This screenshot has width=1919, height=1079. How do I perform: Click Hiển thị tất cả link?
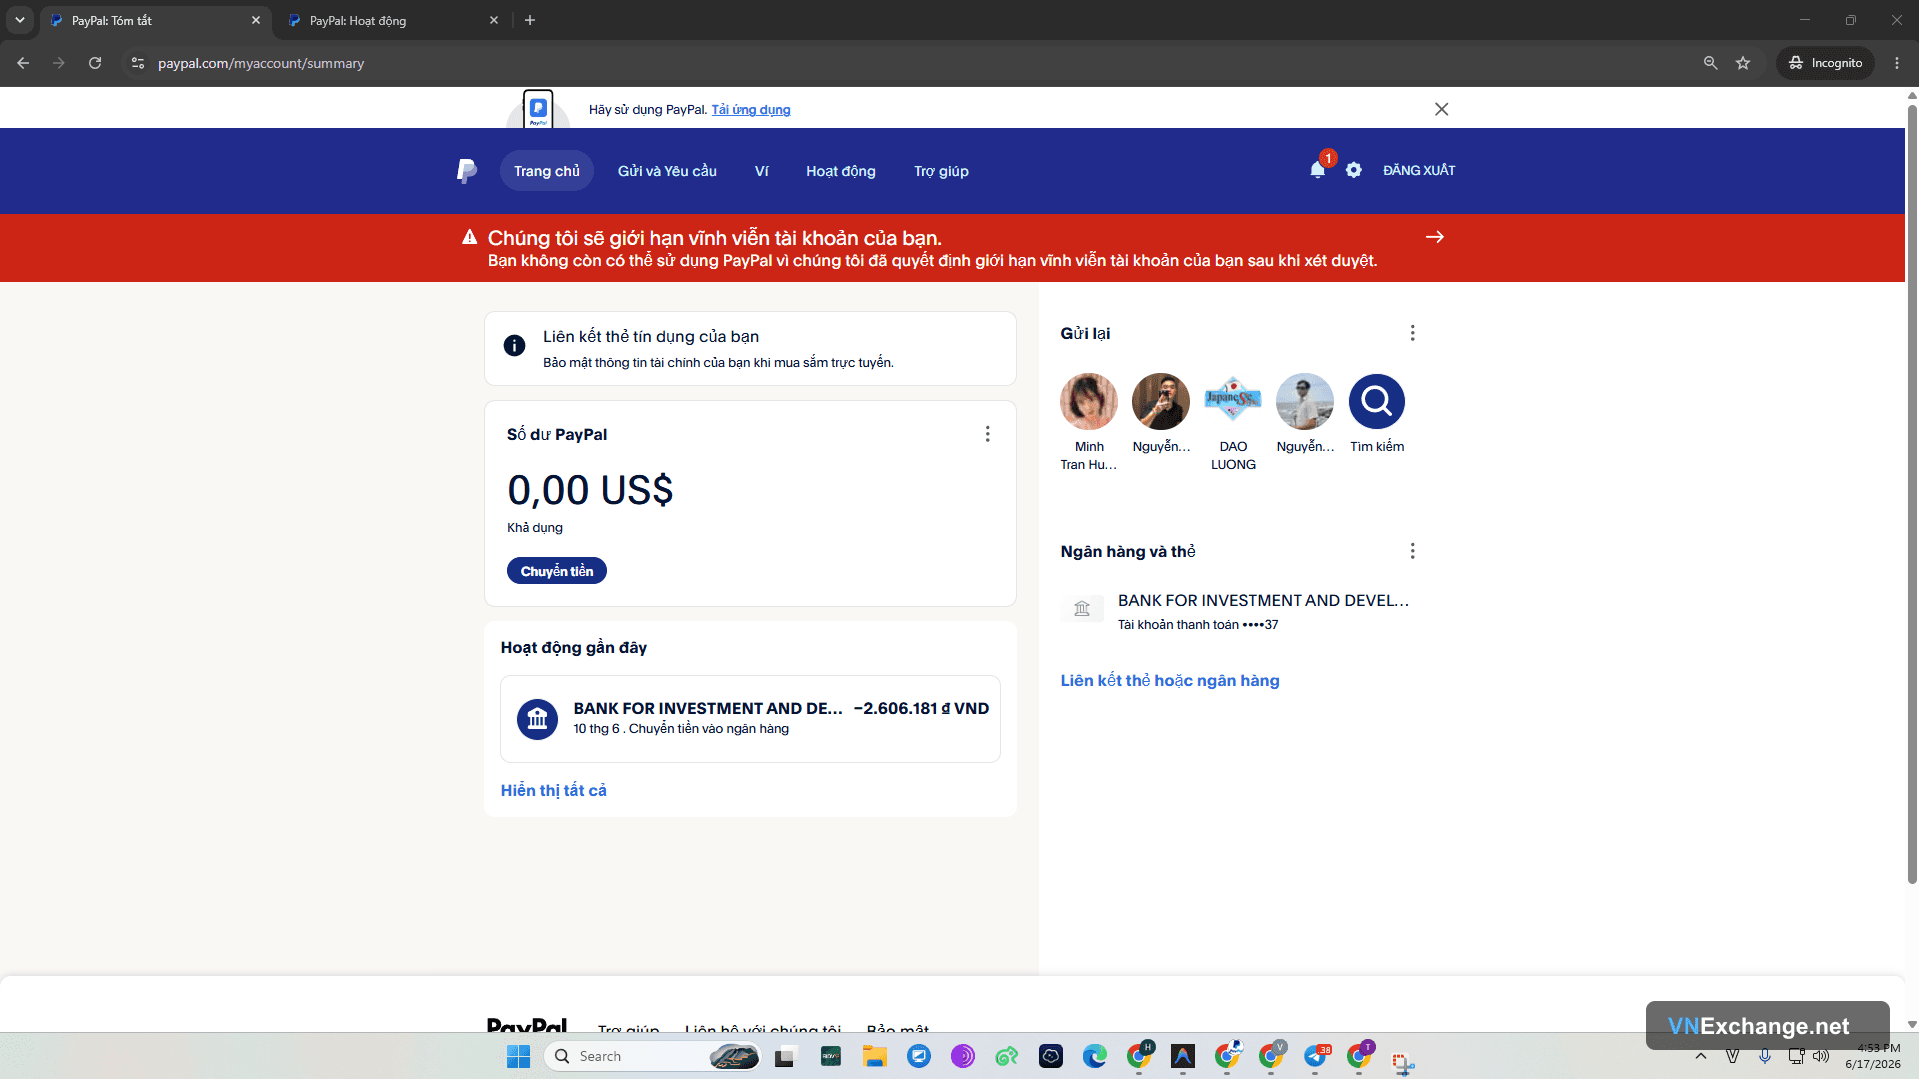pyautogui.click(x=554, y=790)
